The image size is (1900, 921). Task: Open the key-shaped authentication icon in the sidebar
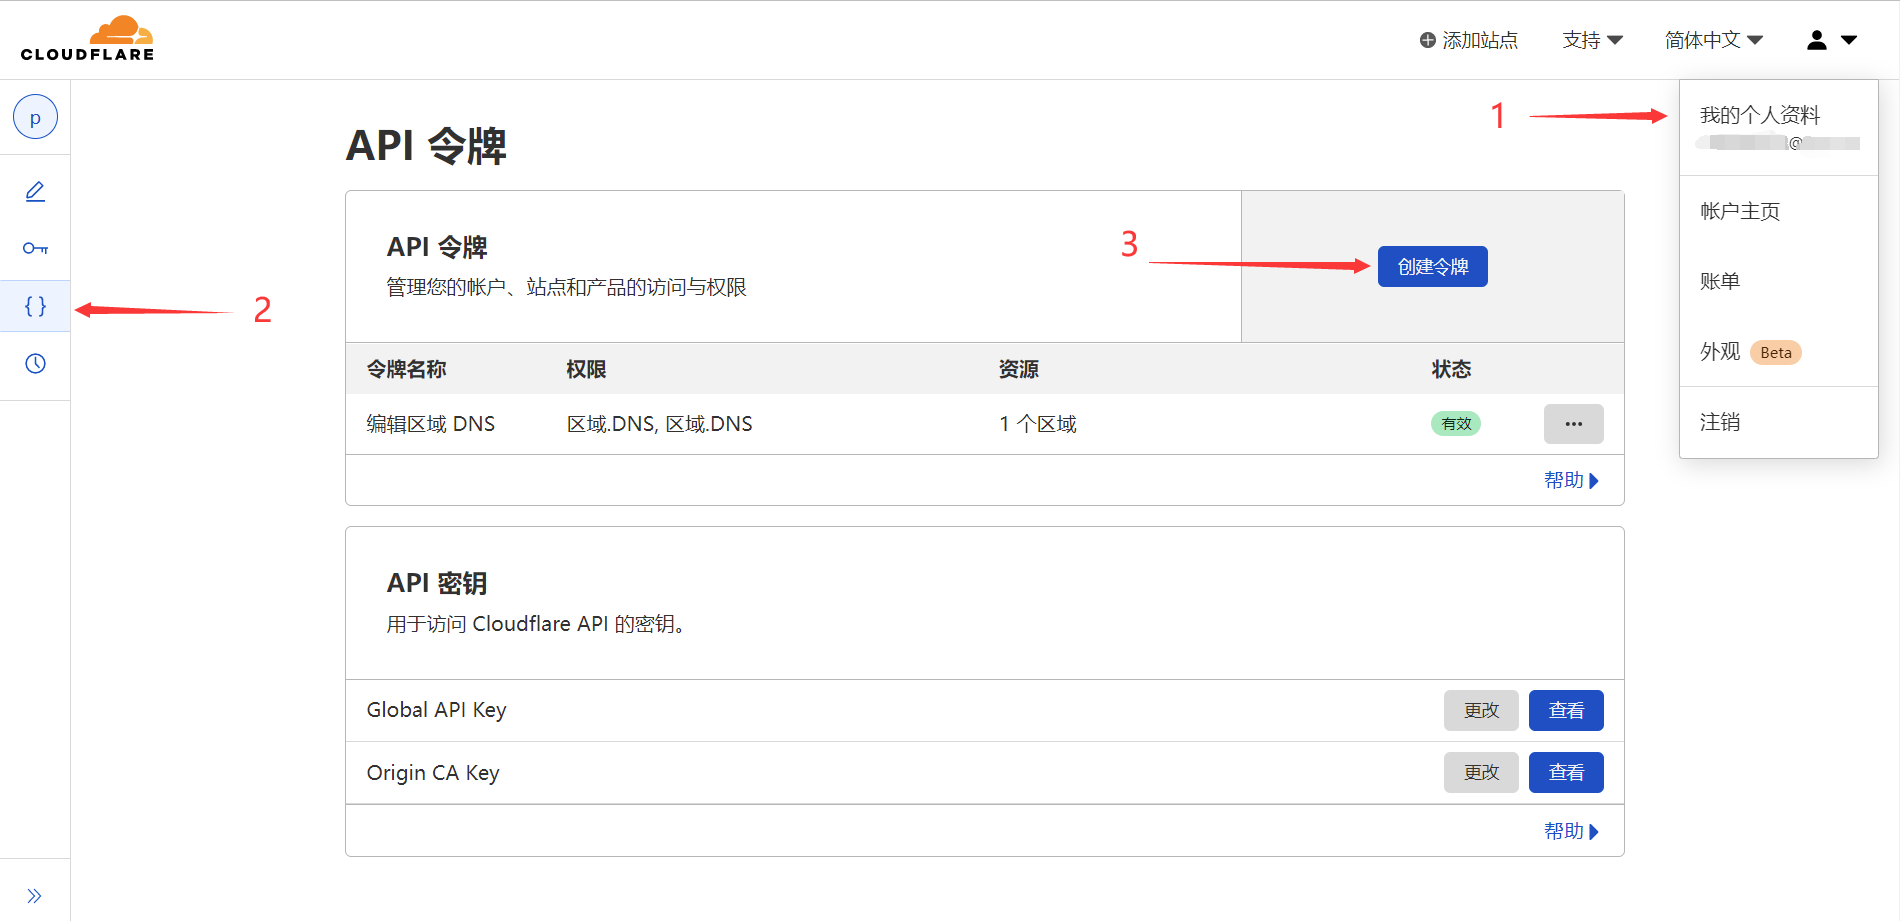pos(35,248)
